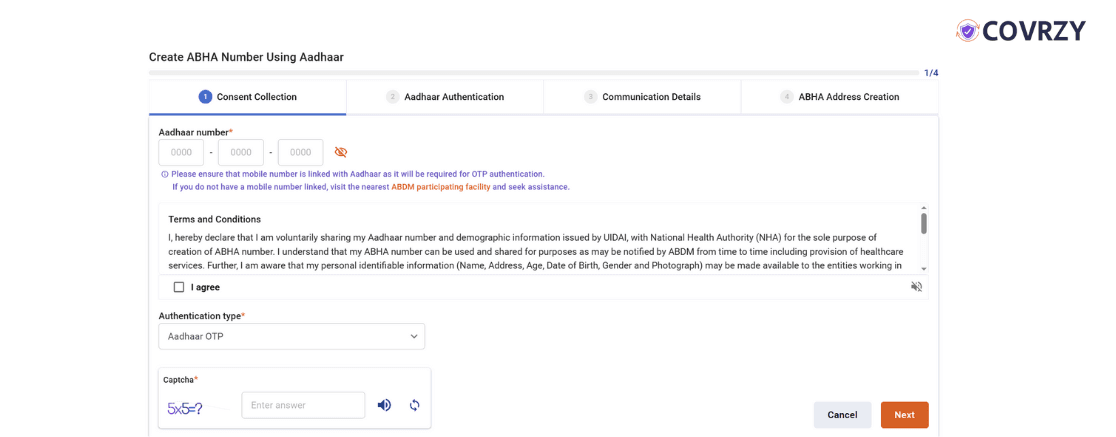Open the Authentication type dropdown

291,337
